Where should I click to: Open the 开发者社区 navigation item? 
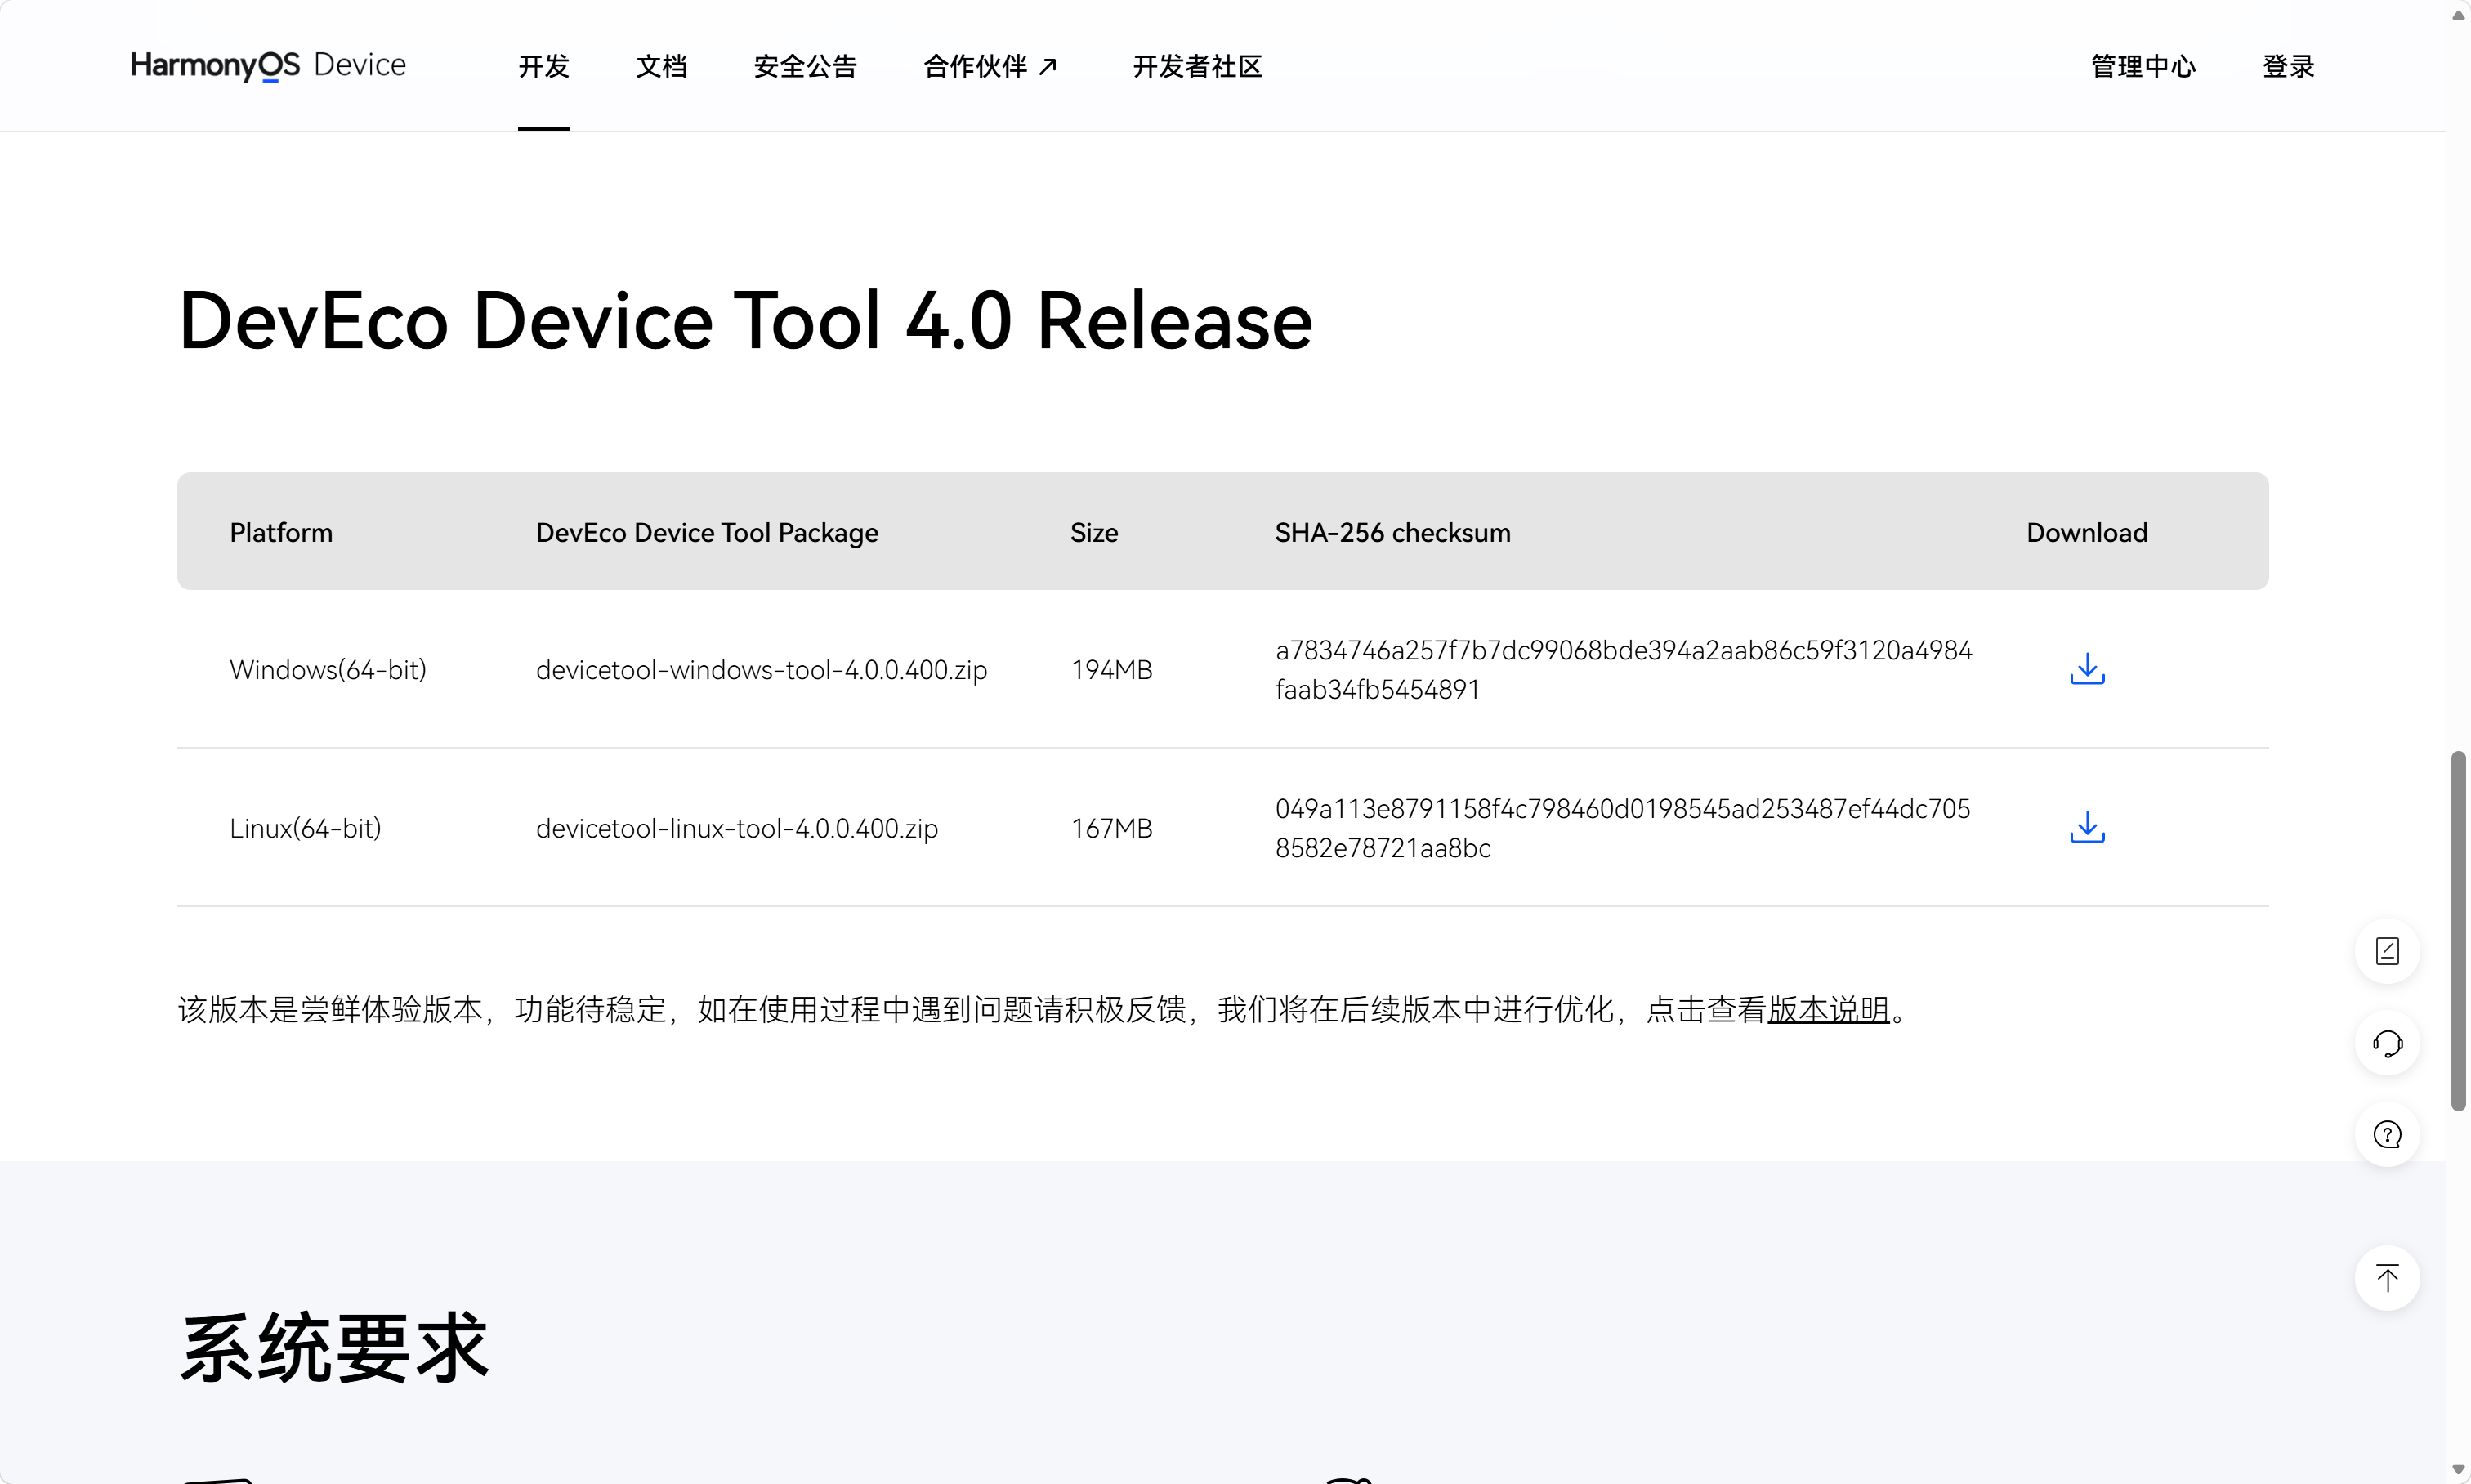coord(1197,66)
